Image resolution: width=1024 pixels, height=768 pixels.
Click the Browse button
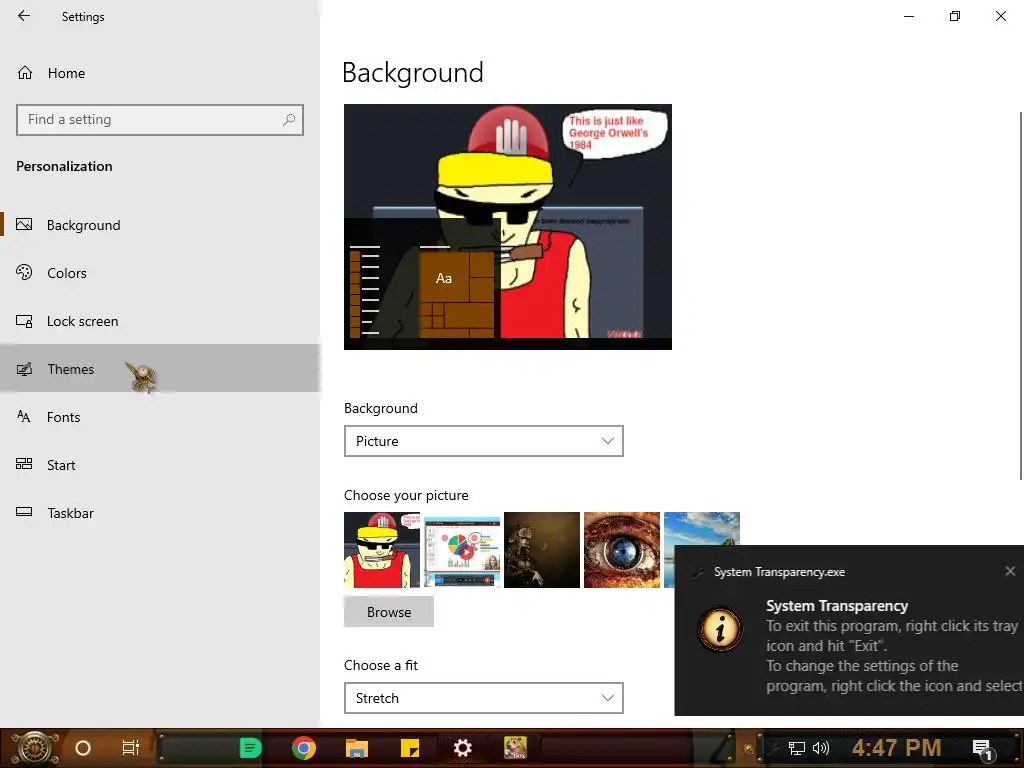(389, 612)
